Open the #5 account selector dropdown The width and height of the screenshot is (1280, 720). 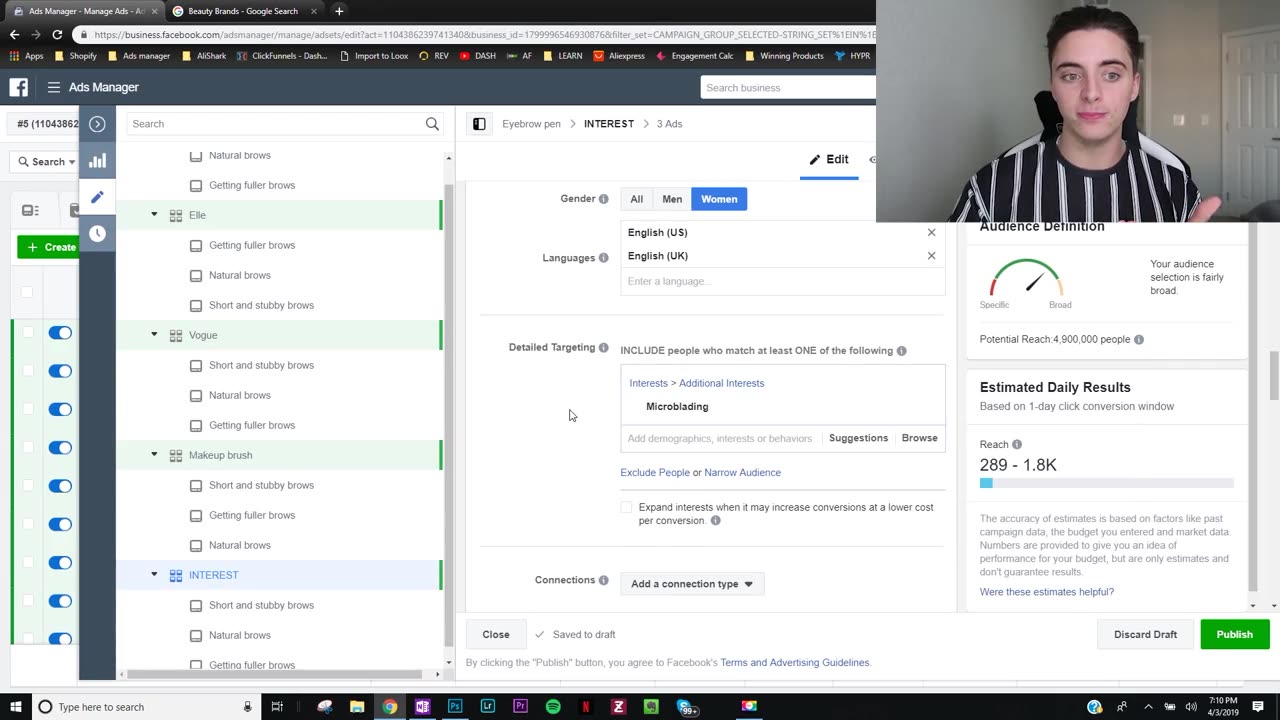45,124
